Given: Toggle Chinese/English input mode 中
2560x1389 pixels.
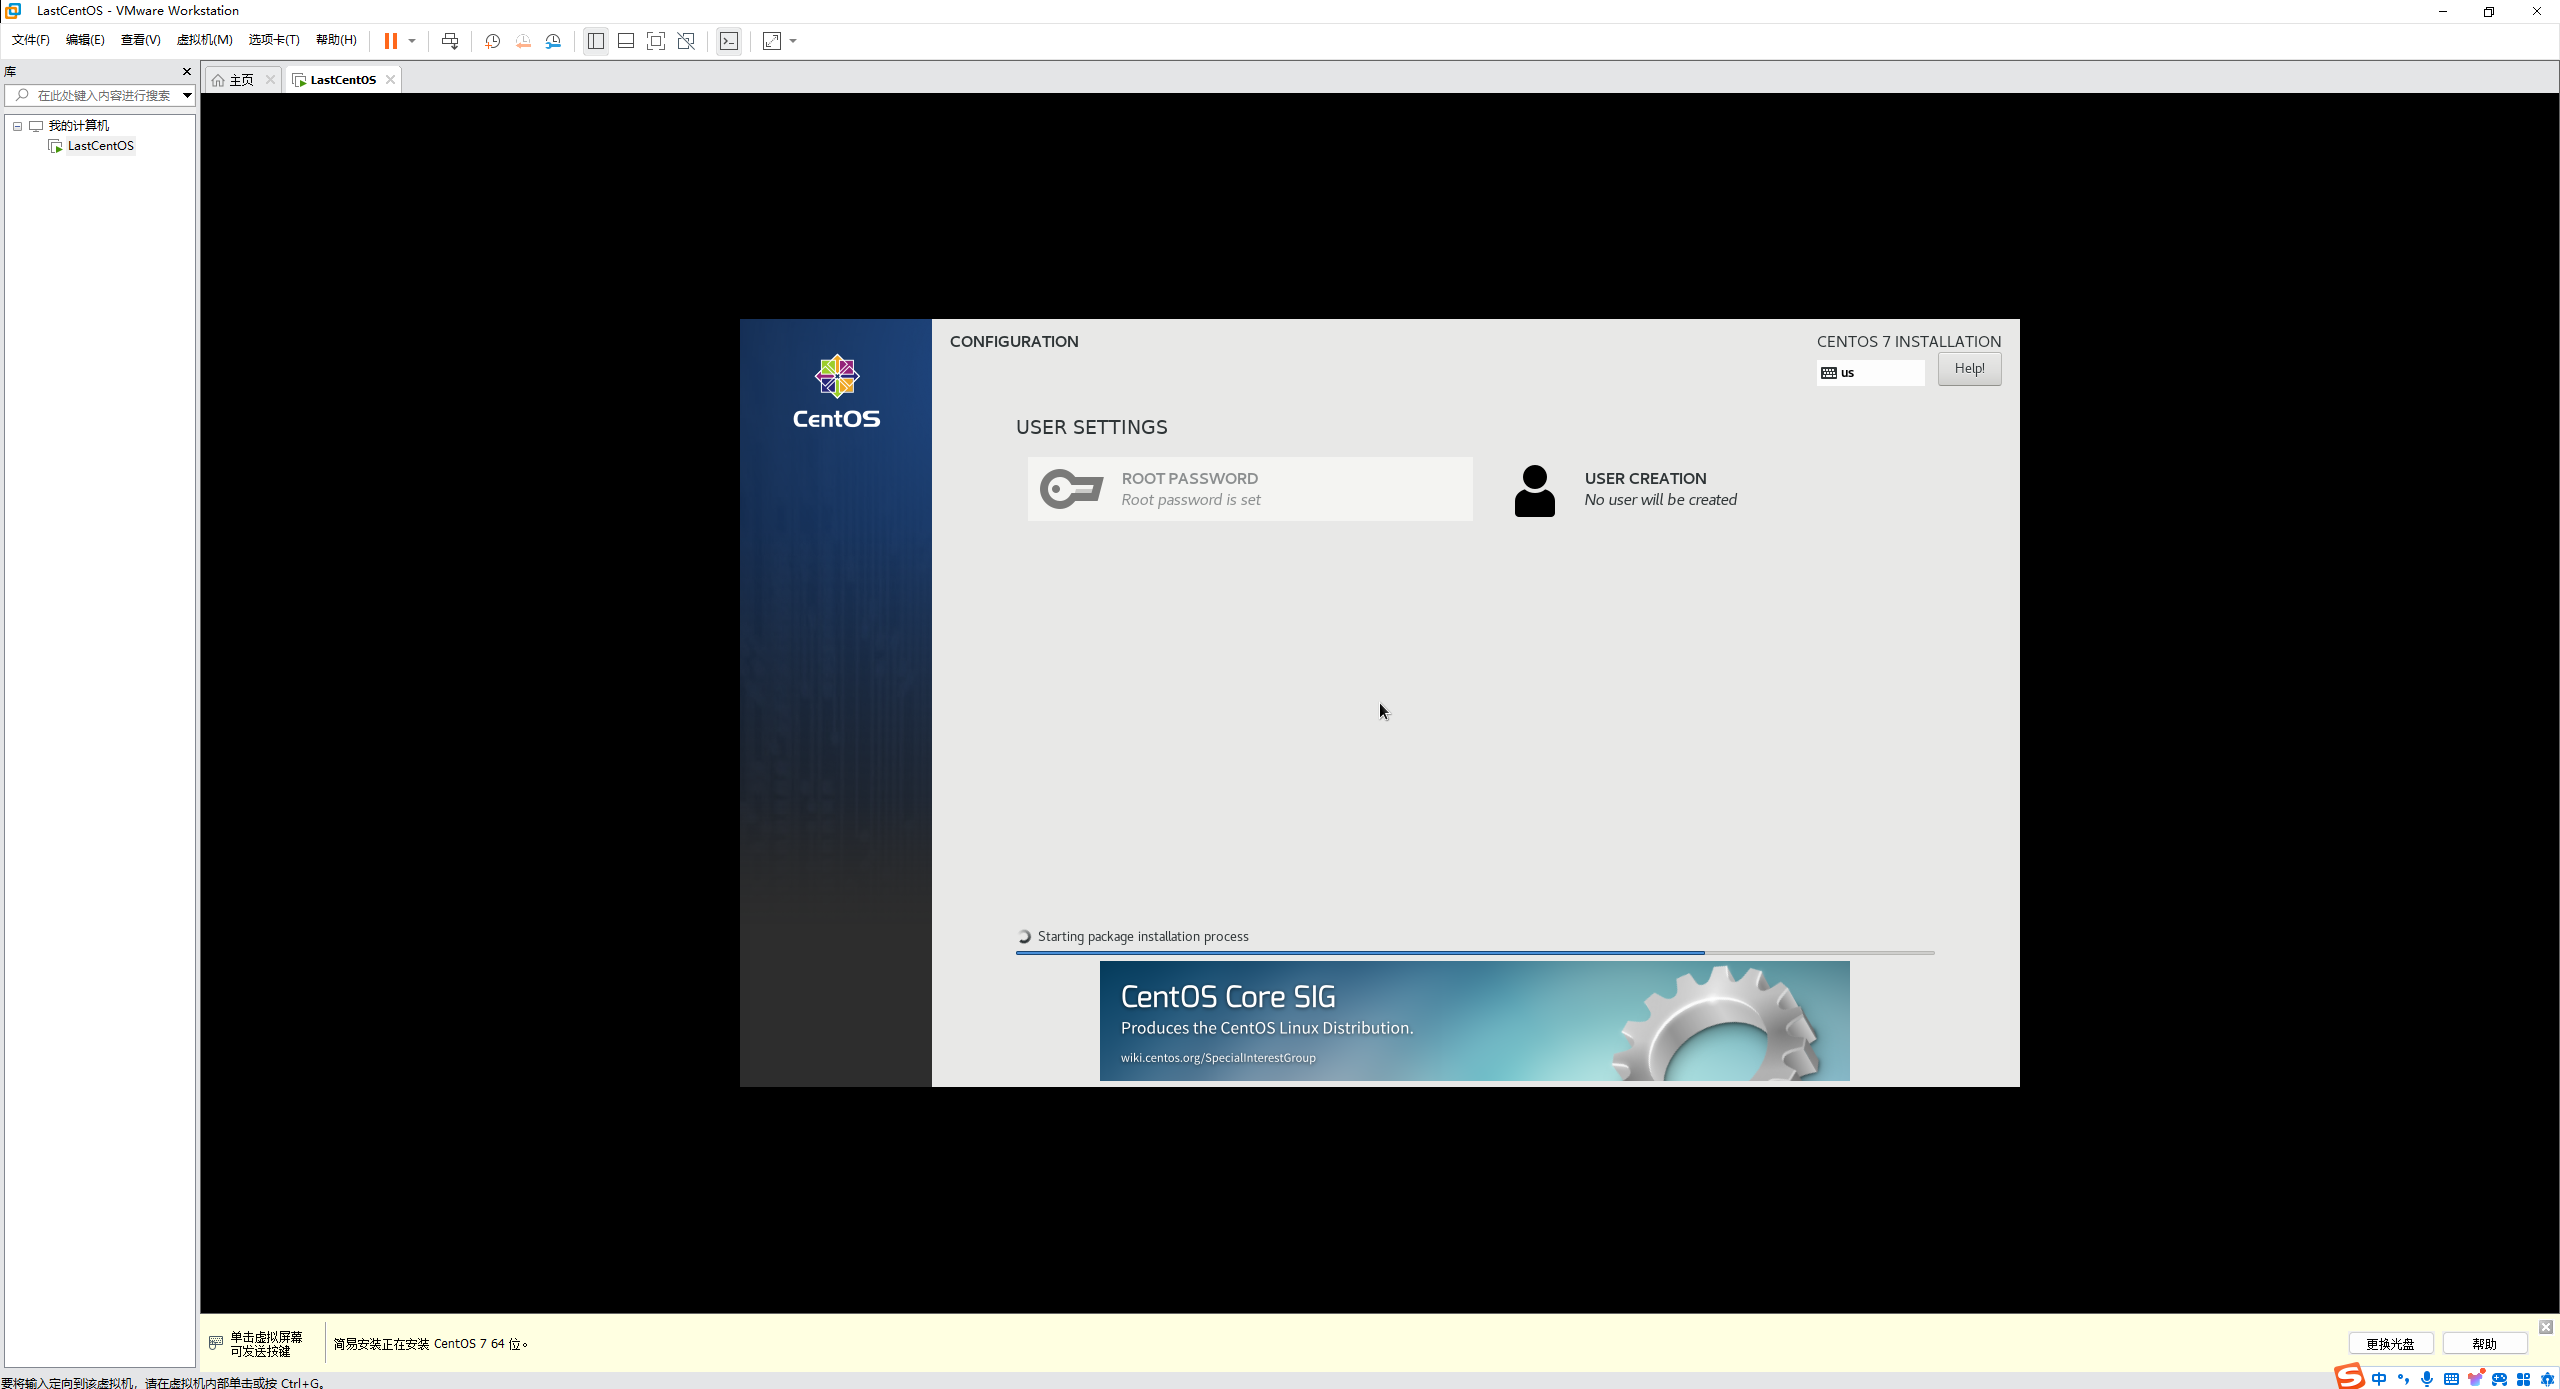Looking at the screenshot, I should click(x=2379, y=1379).
